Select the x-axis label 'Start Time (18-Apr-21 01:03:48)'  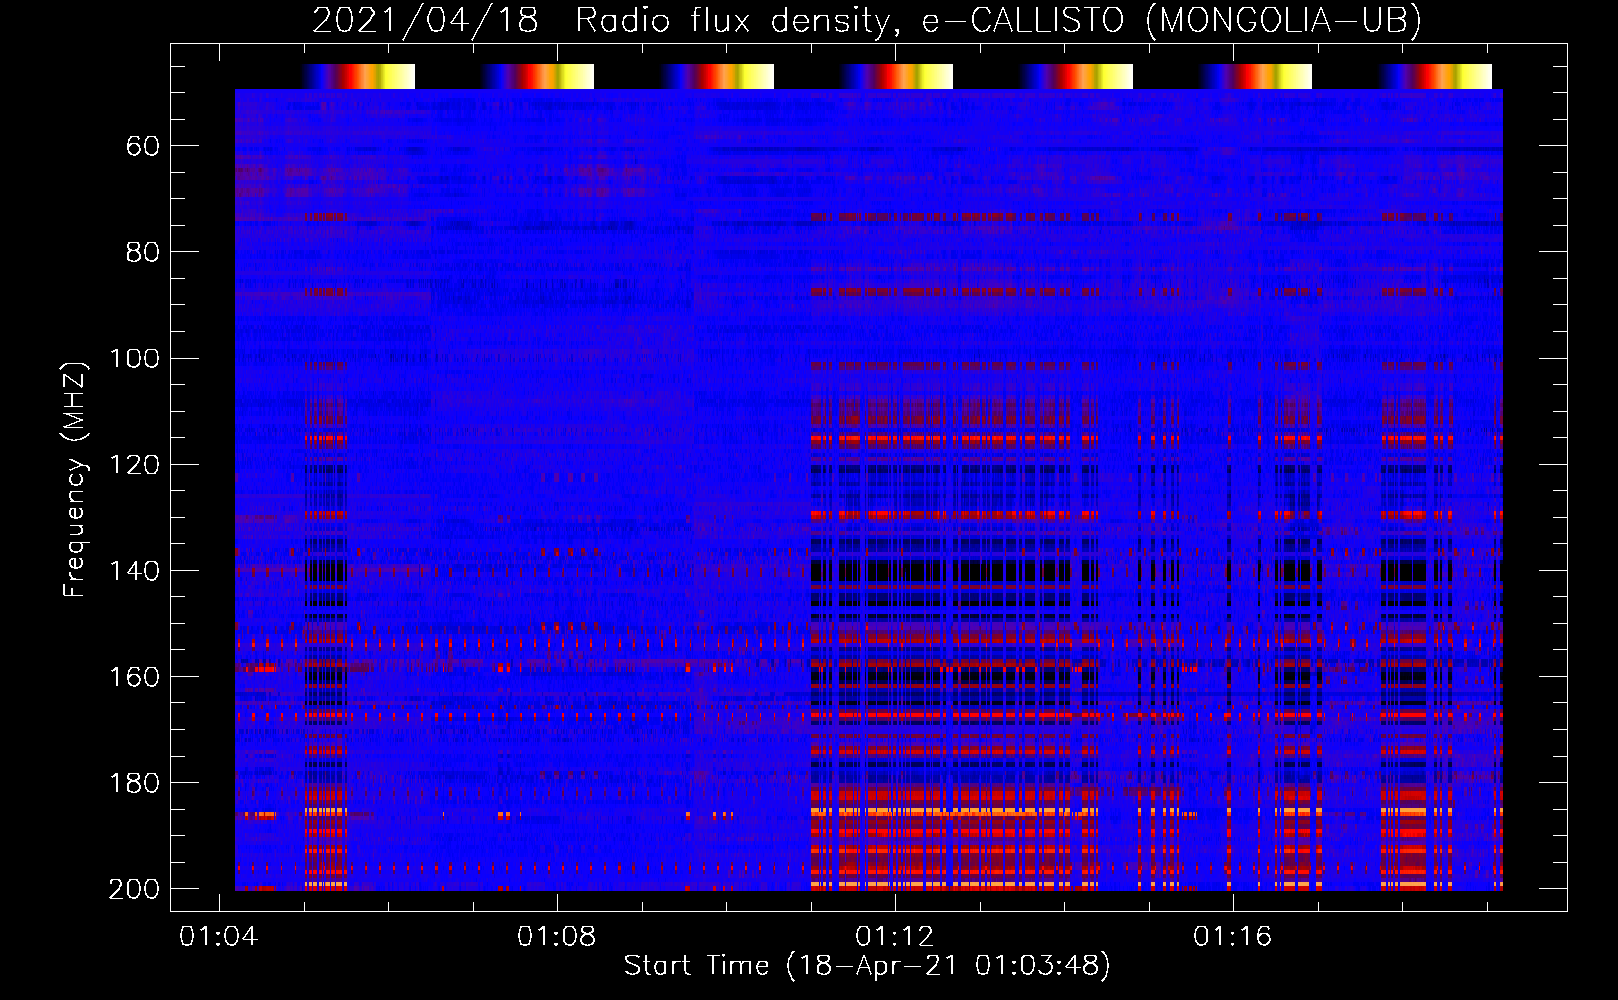(x=867, y=966)
